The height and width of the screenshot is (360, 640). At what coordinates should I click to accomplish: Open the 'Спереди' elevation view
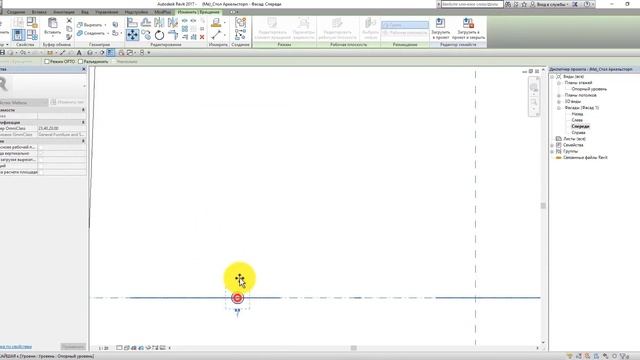tap(580, 127)
